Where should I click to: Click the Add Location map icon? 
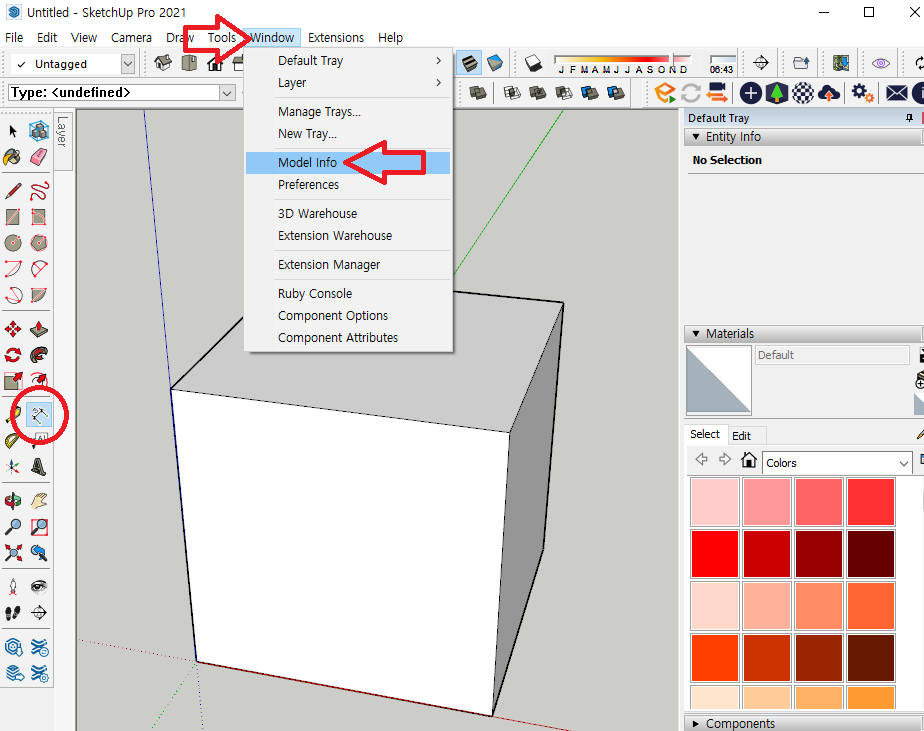(x=841, y=62)
